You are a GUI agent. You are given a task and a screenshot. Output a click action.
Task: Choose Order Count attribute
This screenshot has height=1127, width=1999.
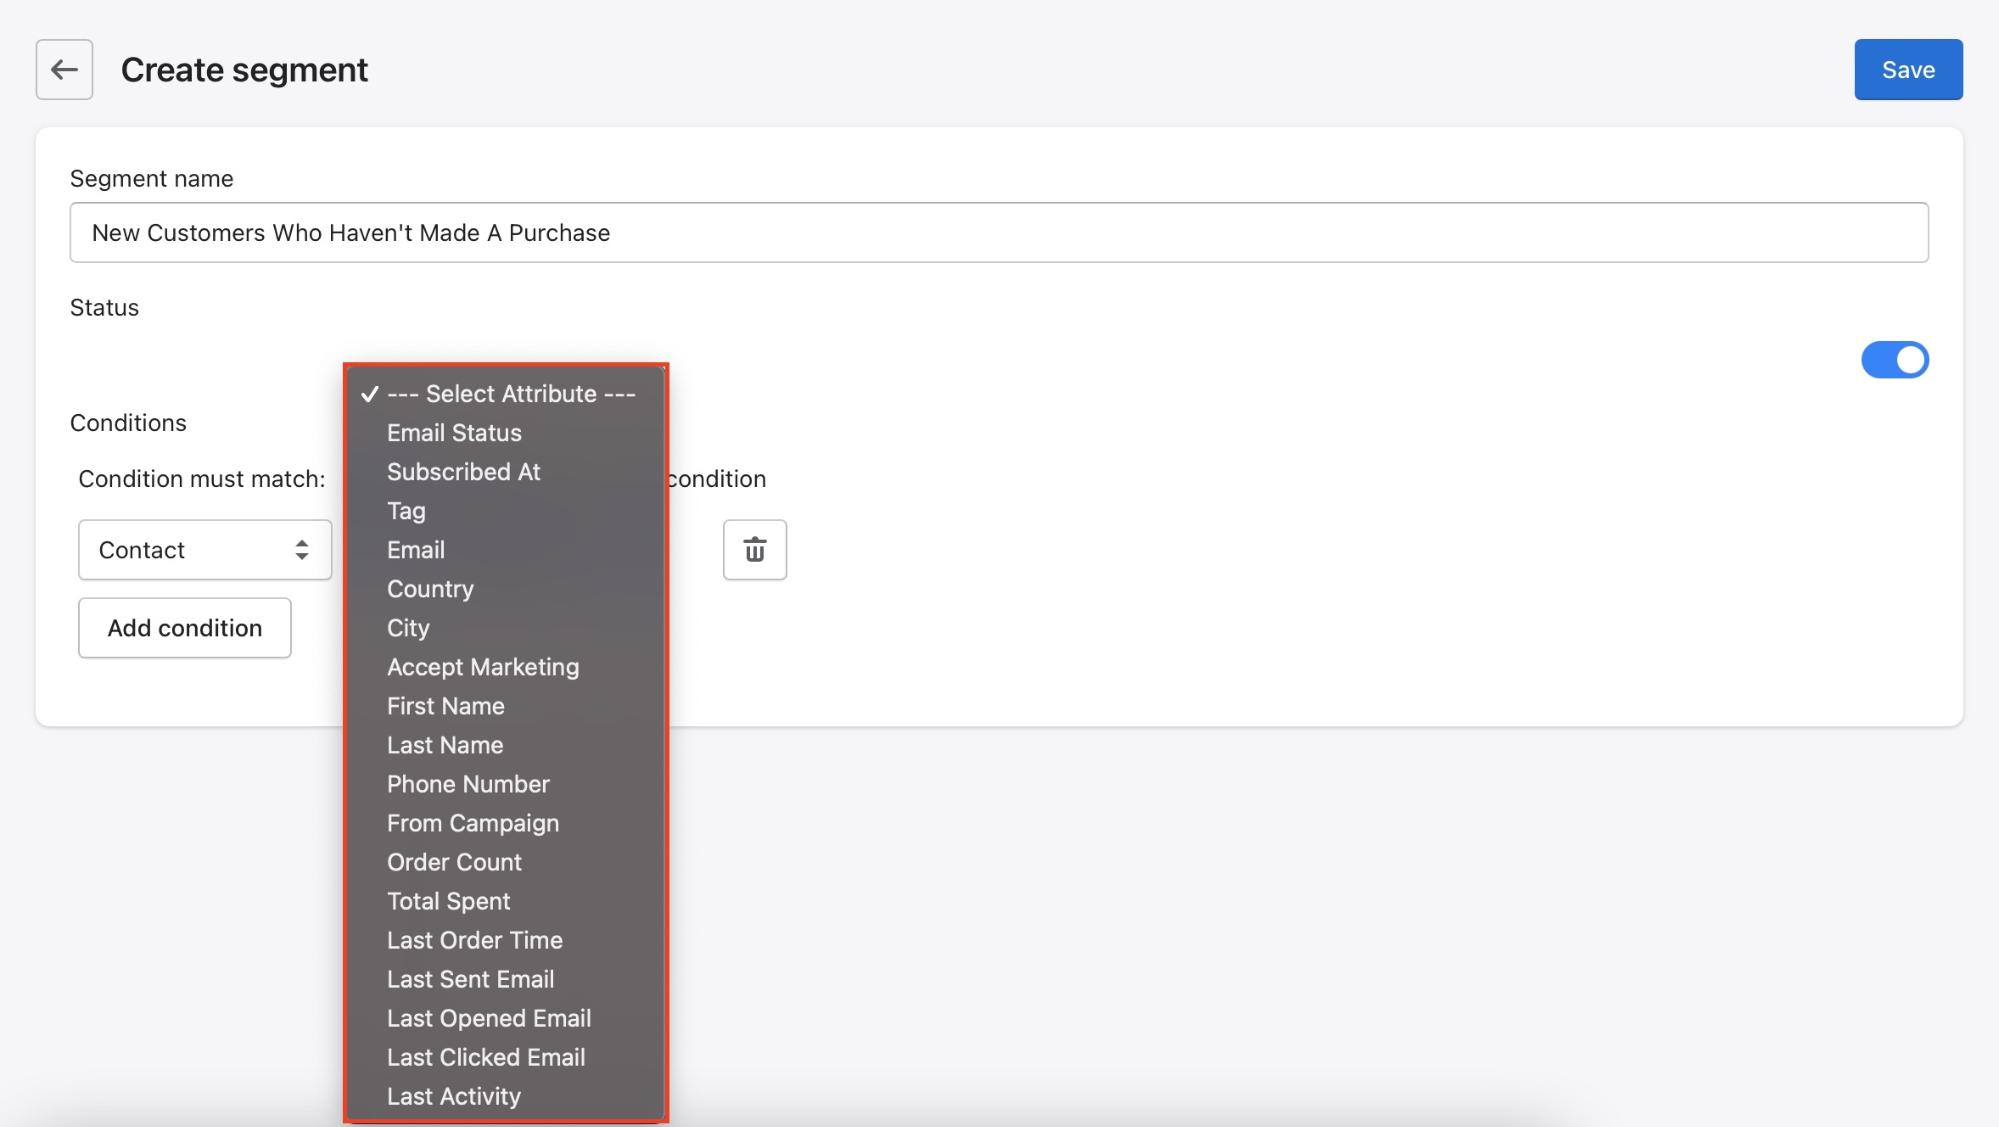505,861
